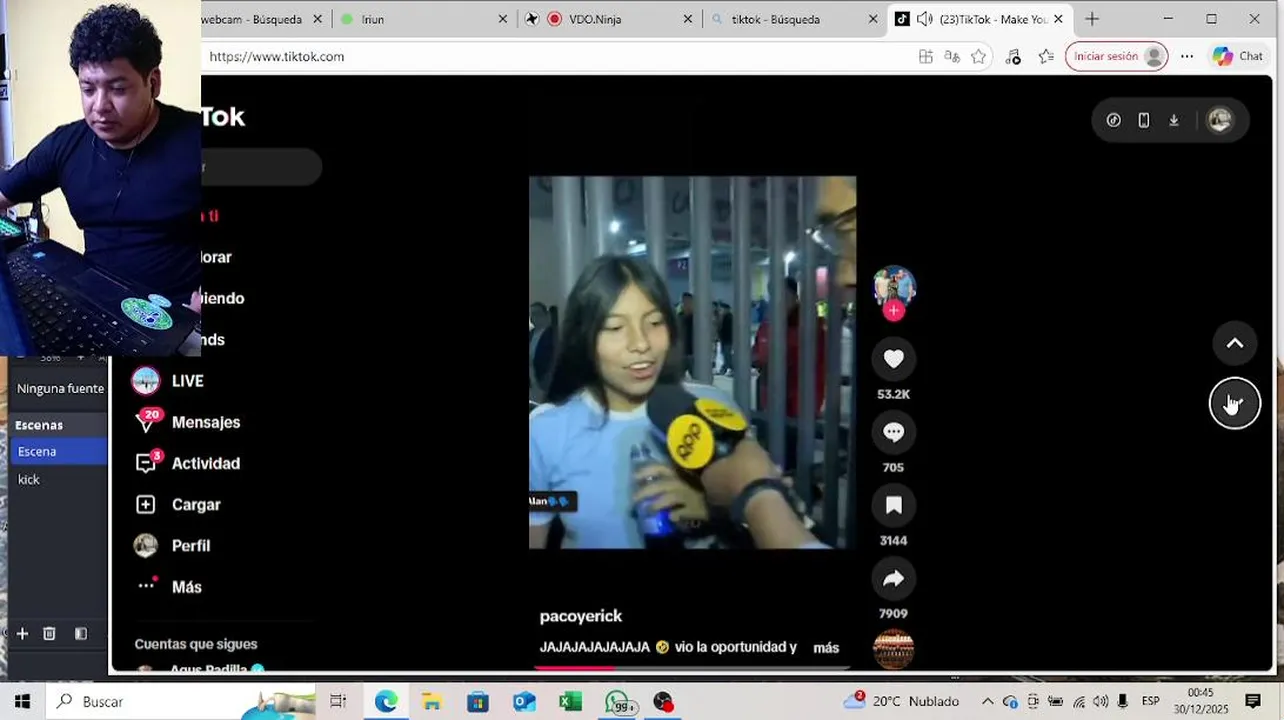1284x720 pixels.
Task: Open Microsoft Store from taskbar
Action: tap(478, 702)
